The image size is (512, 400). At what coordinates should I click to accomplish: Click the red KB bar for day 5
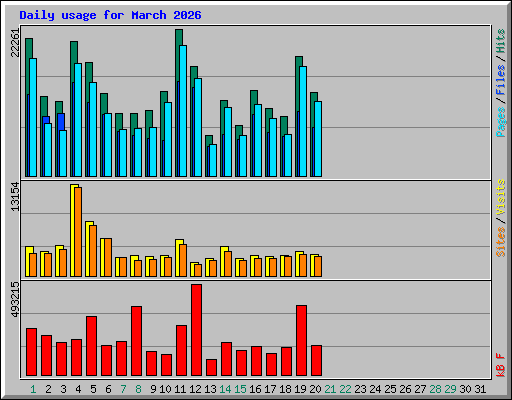91,346
